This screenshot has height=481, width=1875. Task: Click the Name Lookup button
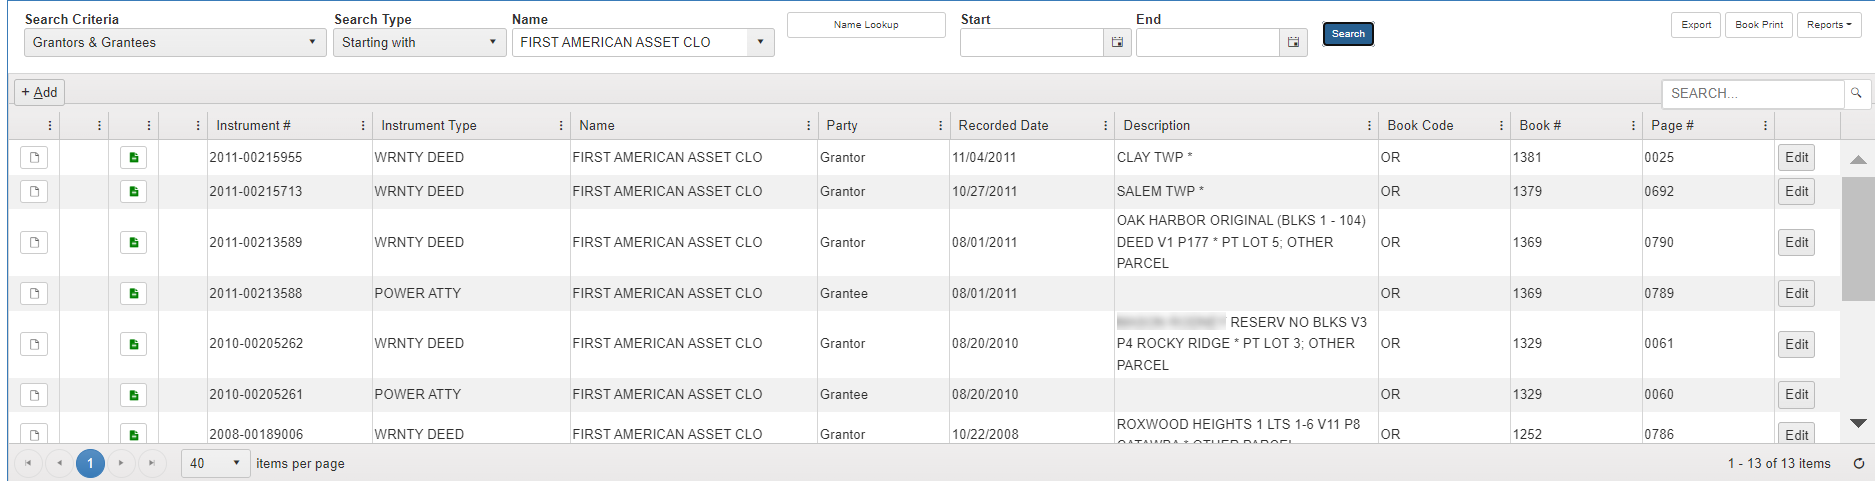(866, 25)
